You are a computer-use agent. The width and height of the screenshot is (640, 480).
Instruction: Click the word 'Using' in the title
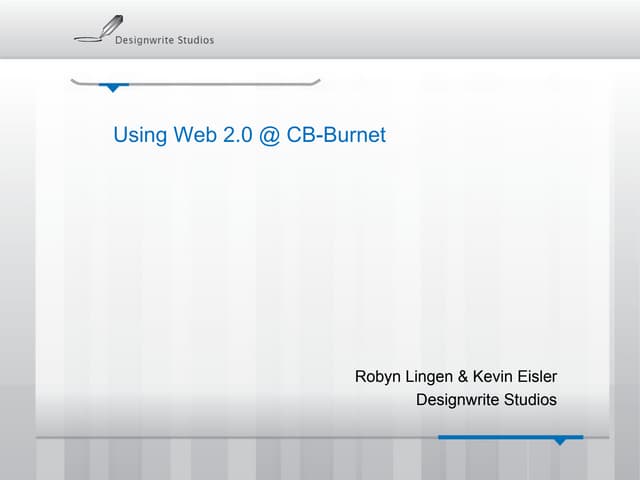point(139,135)
